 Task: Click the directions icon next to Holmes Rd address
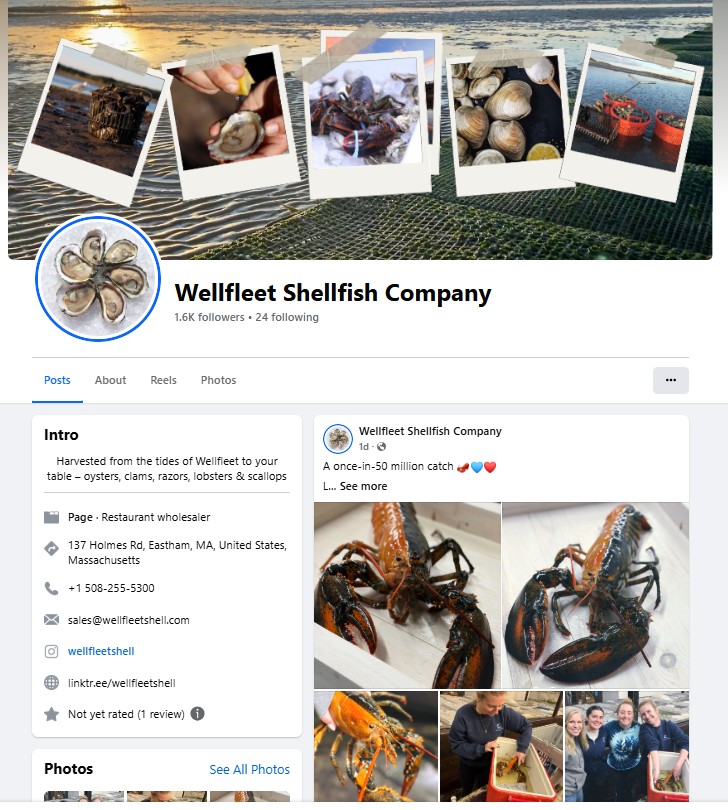coord(51,549)
